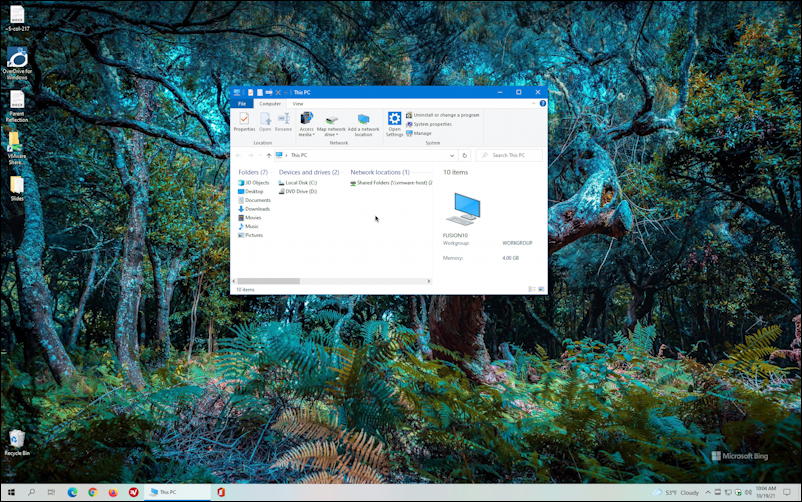The image size is (802, 502).
Task: Click the File Explorer help icon
Action: tap(543, 103)
